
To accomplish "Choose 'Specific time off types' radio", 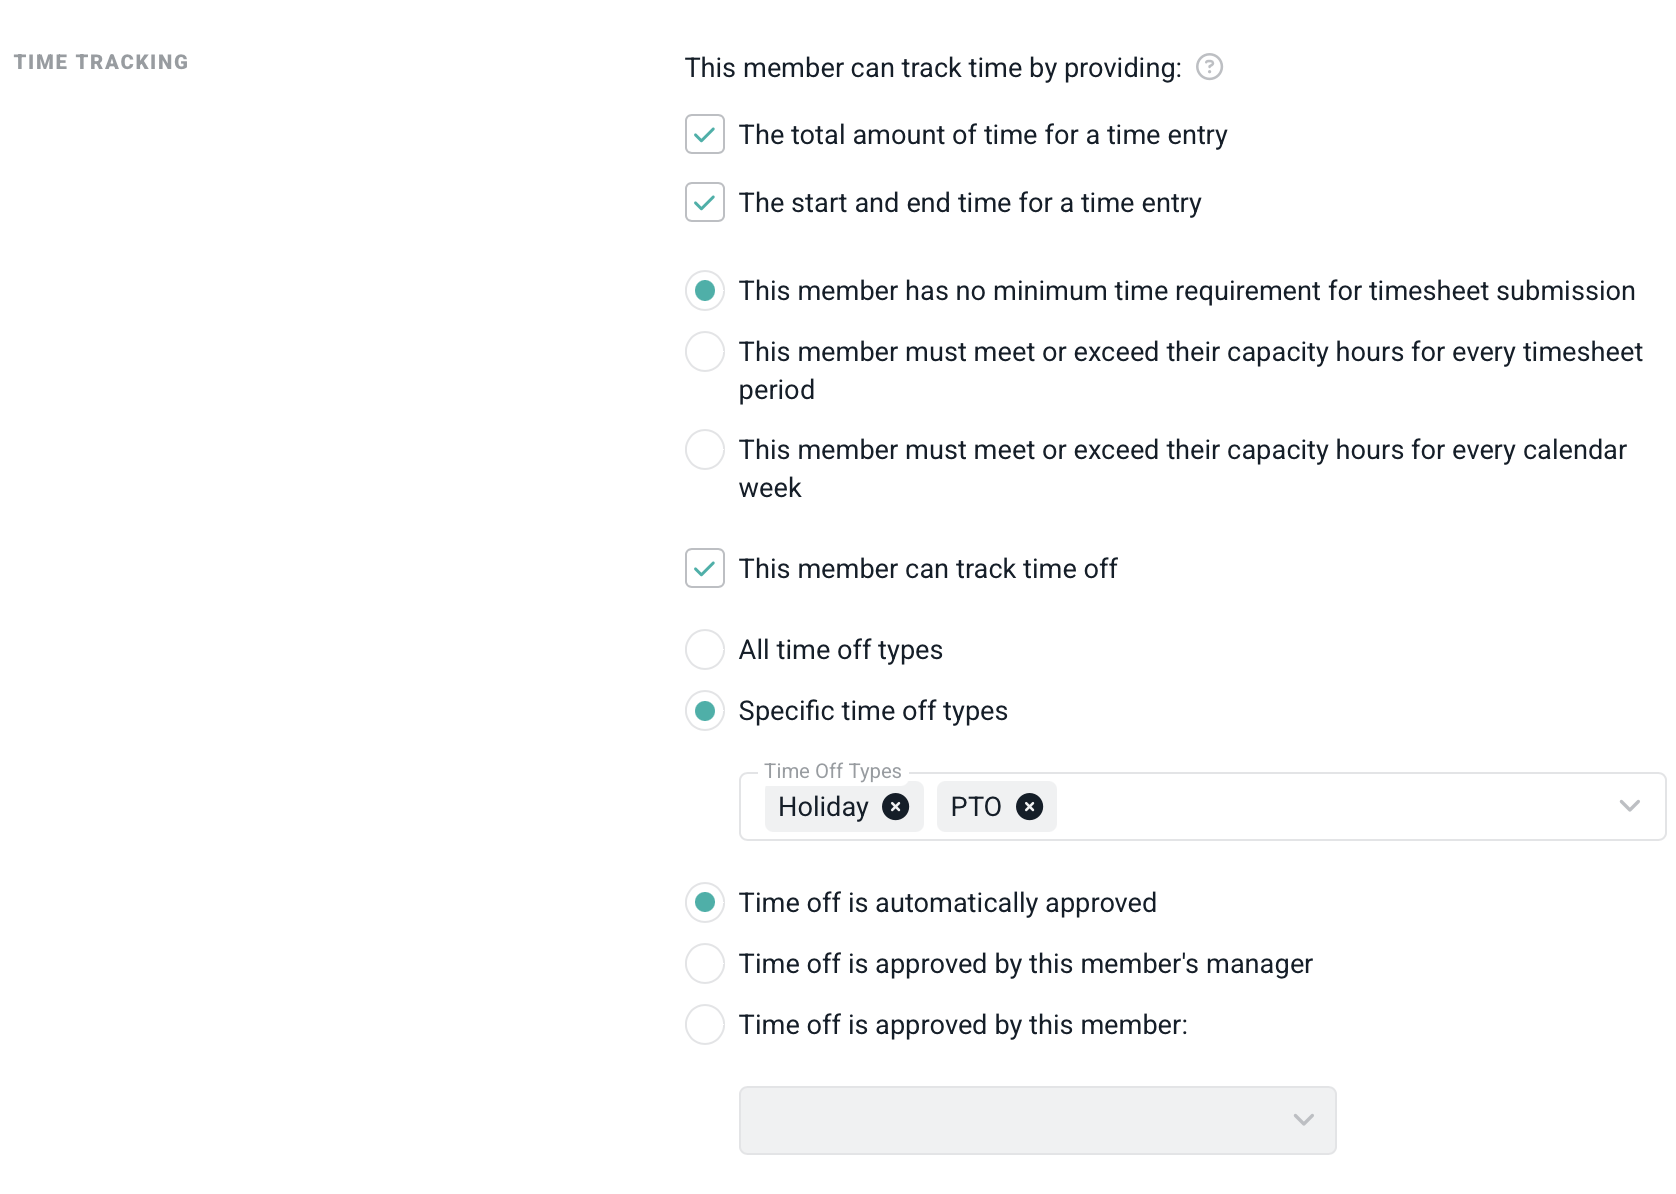I will [x=705, y=711].
